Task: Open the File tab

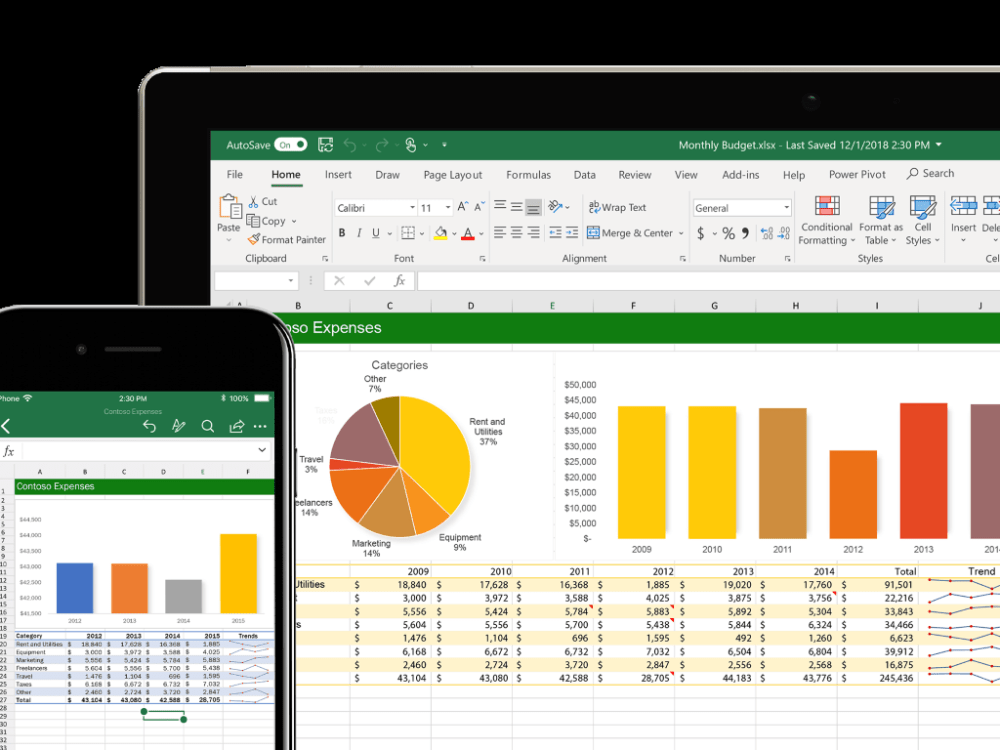Action: (x=235, y=175)
